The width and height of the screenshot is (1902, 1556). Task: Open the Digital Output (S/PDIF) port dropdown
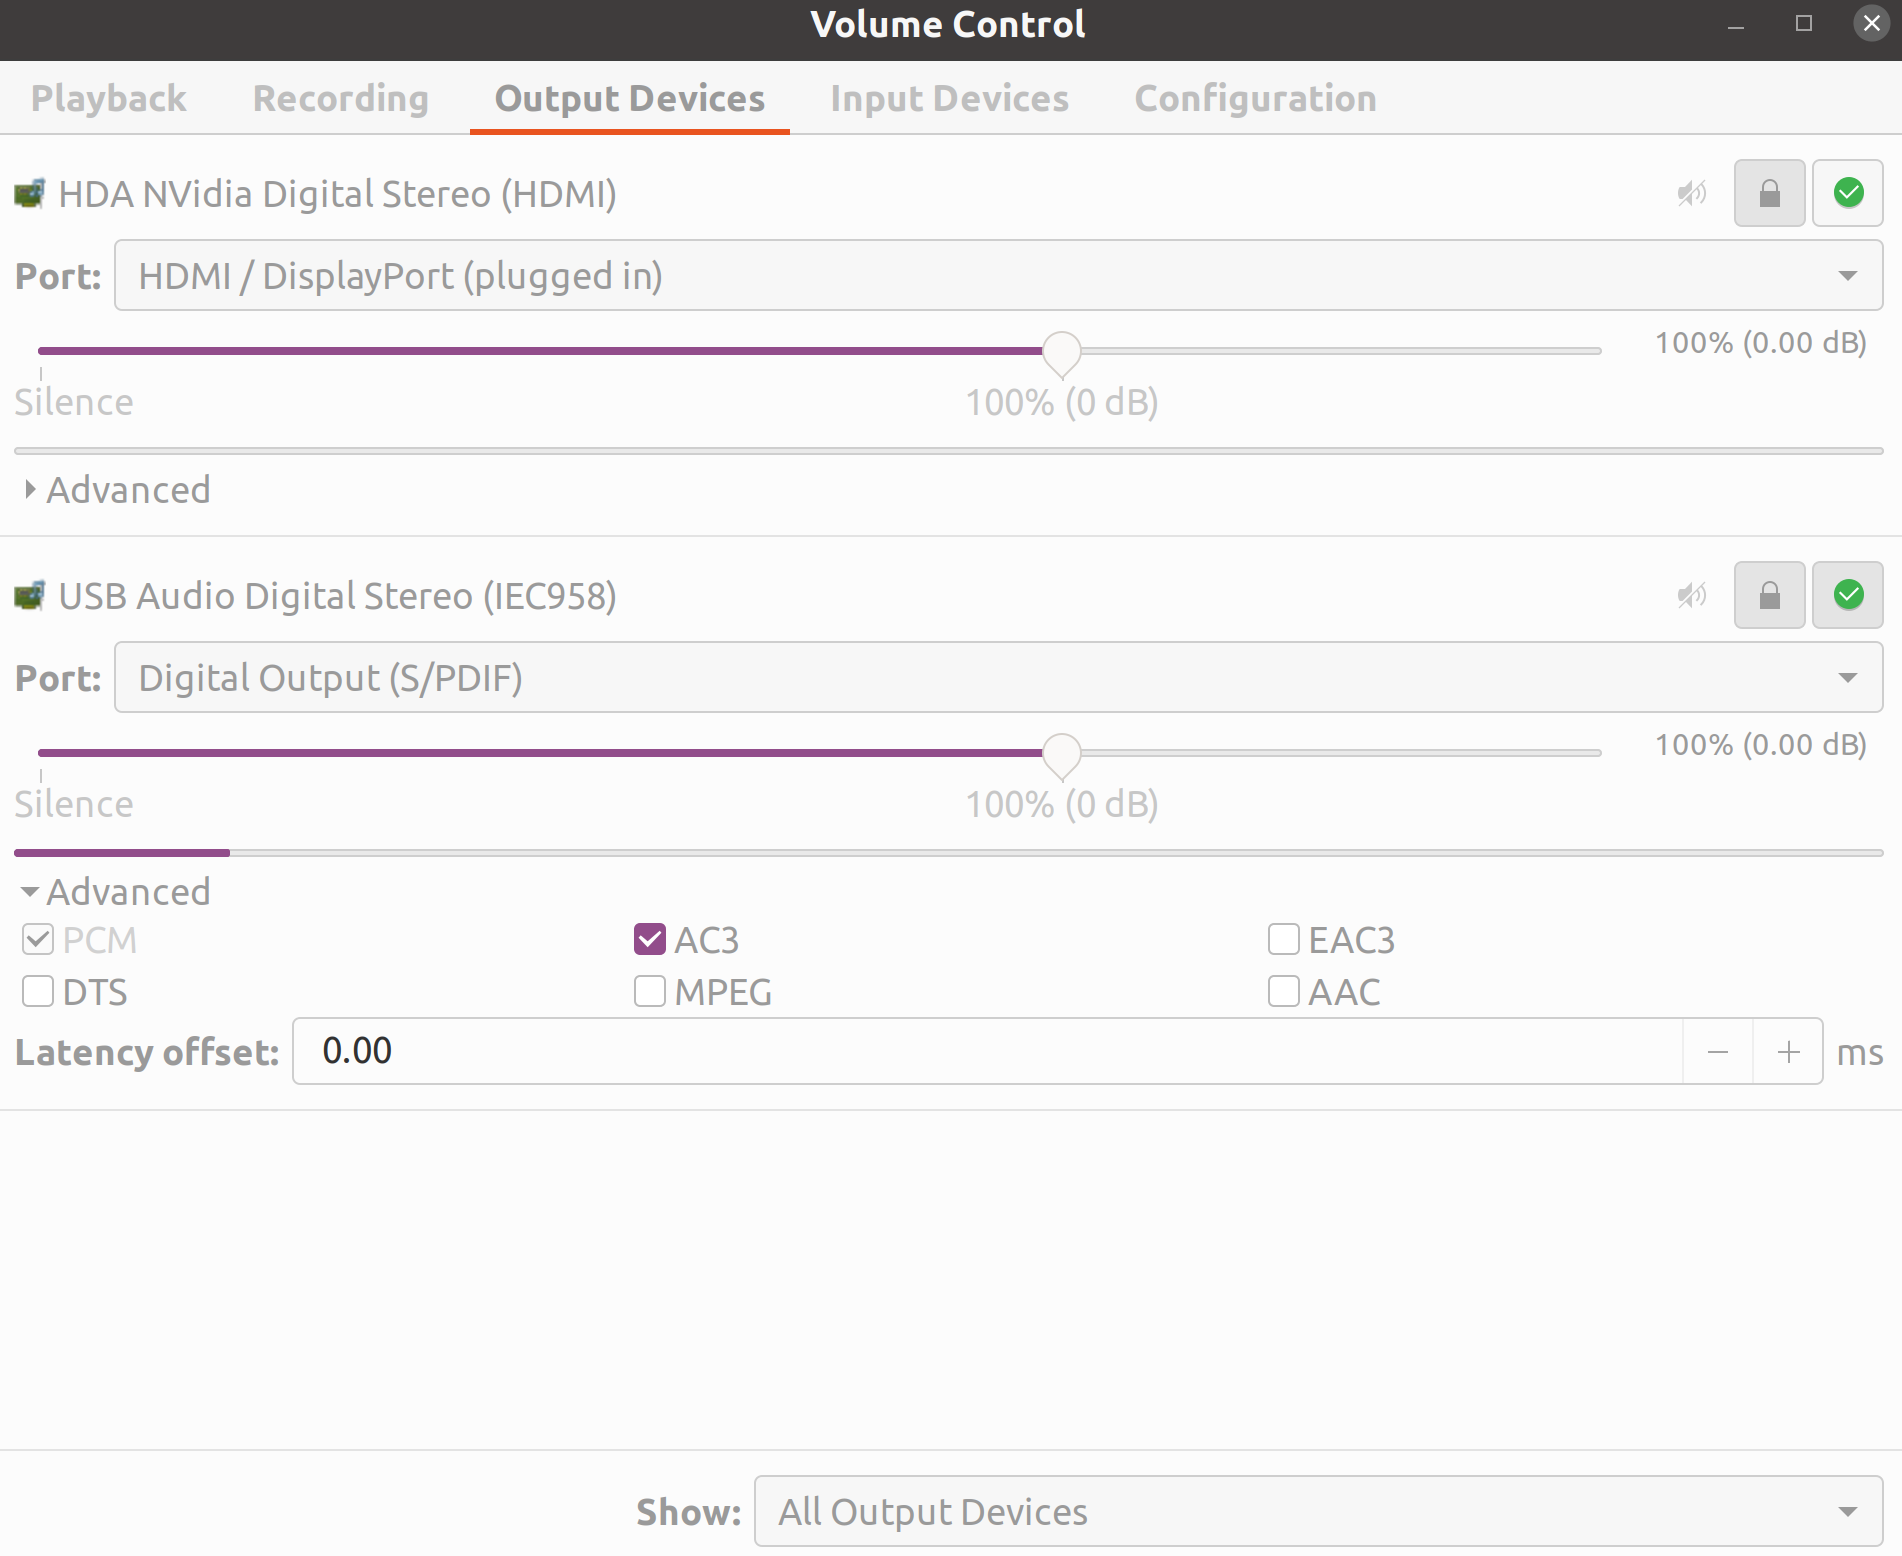(x=998, y=677)
